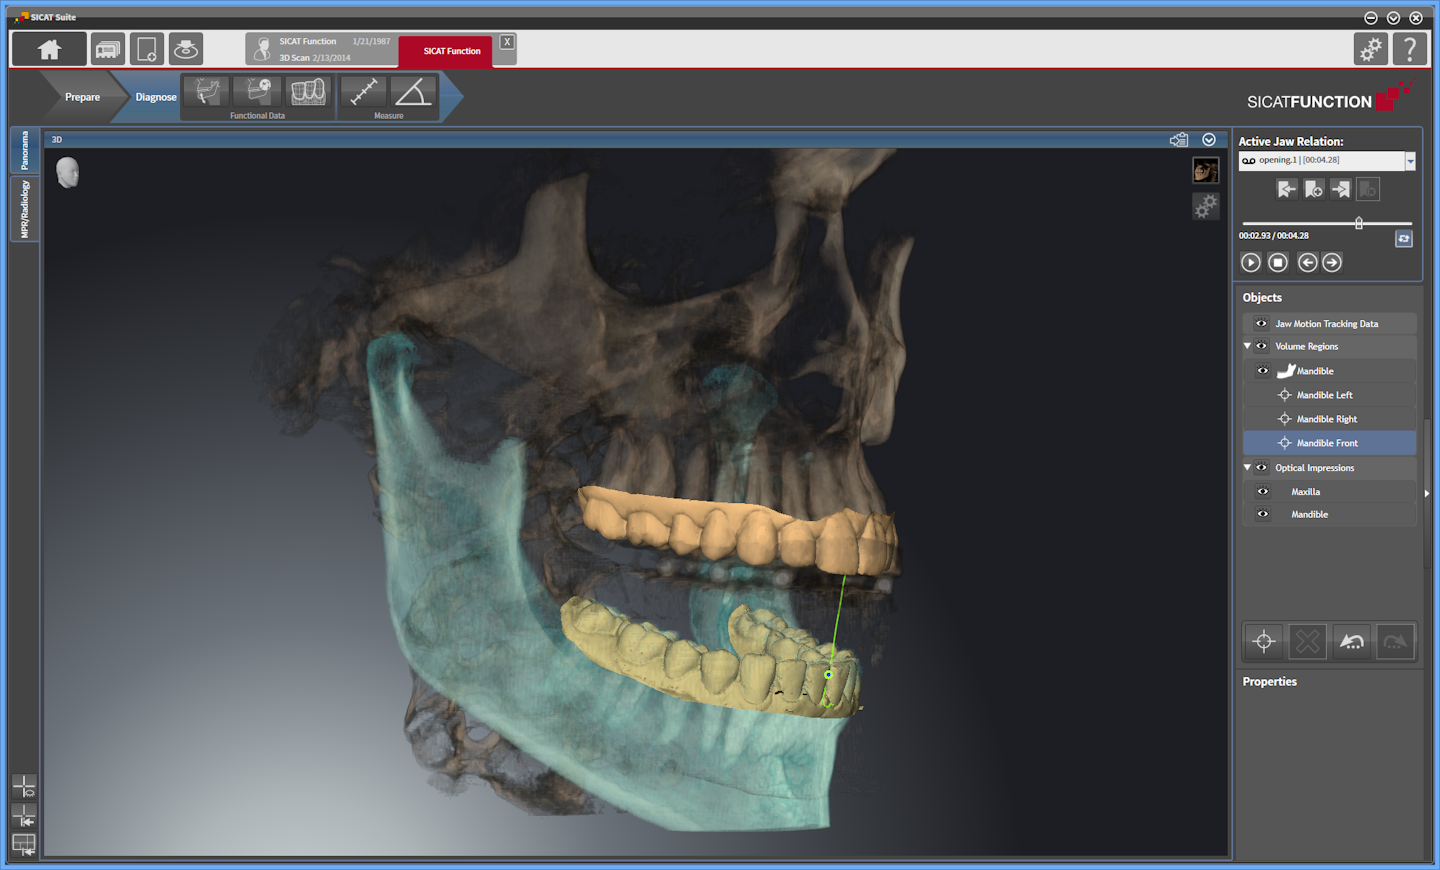Click the redo arrow button
Viewport: 1440px width, 870px height.
point(1396,642)
